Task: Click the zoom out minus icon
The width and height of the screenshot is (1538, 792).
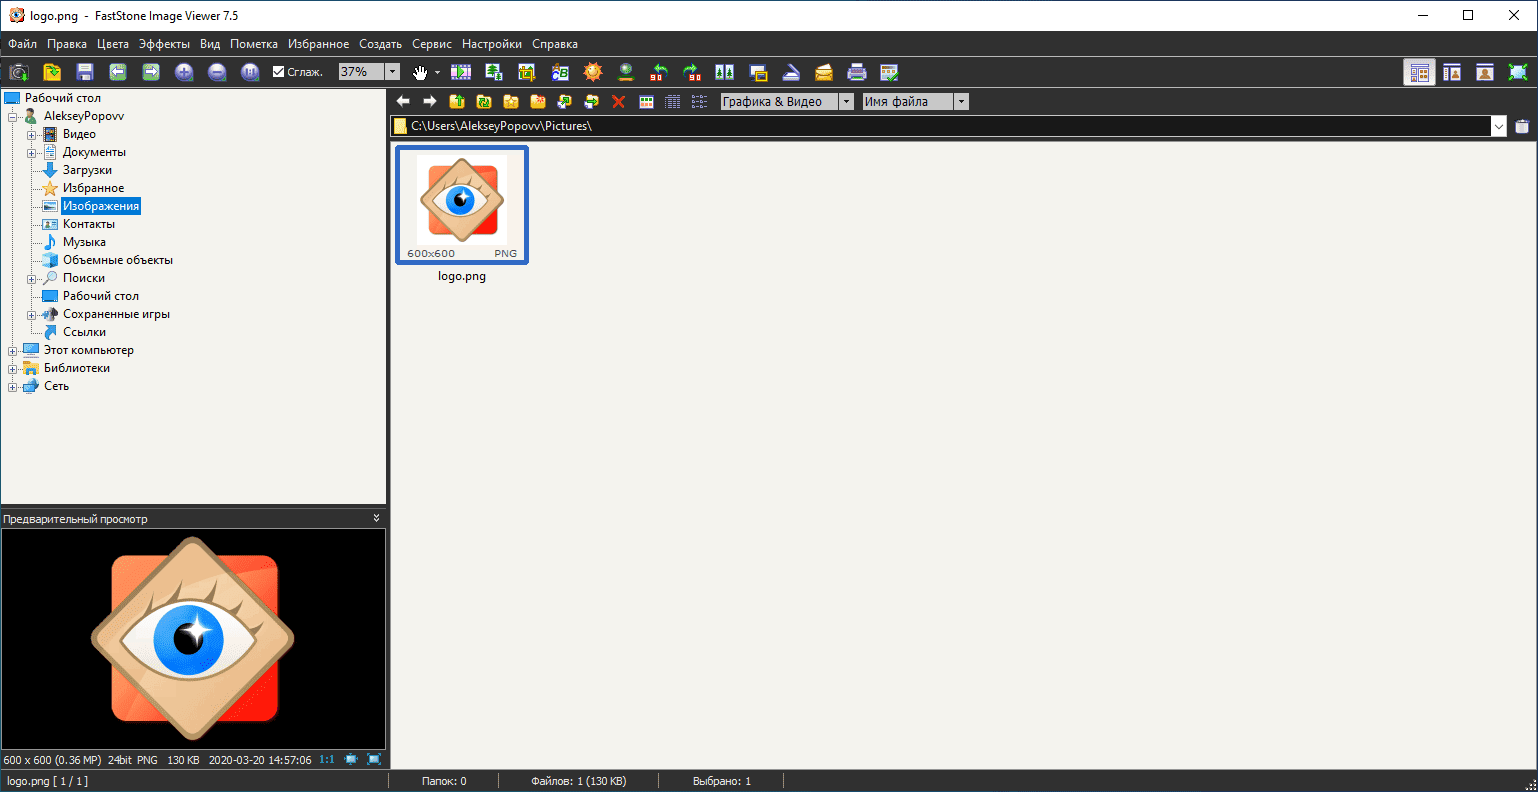Action: click(x=217, y=72)
